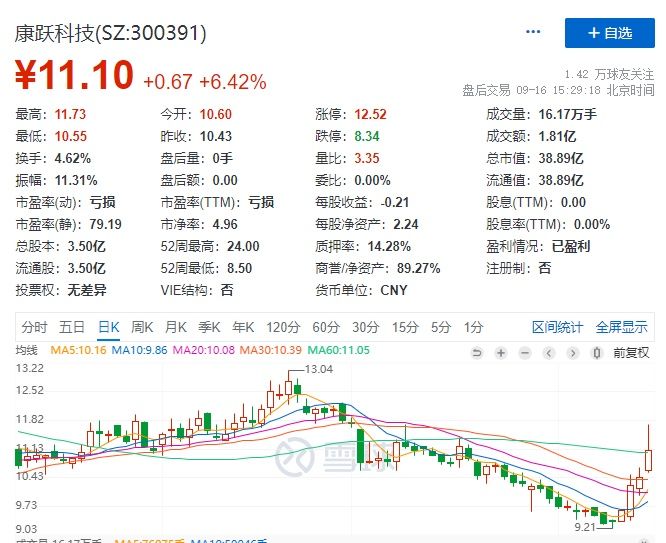Select the 月K chart tab
This screenshot has height=543, width=666.
click(x=176, y=327)
